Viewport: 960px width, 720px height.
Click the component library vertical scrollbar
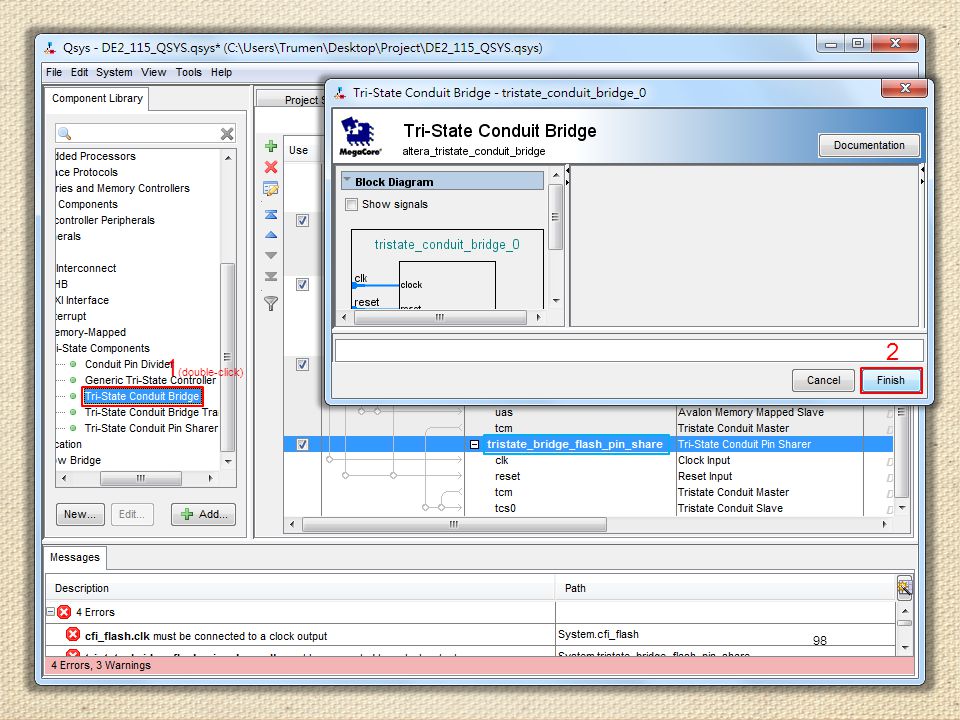tap(228, 357)
